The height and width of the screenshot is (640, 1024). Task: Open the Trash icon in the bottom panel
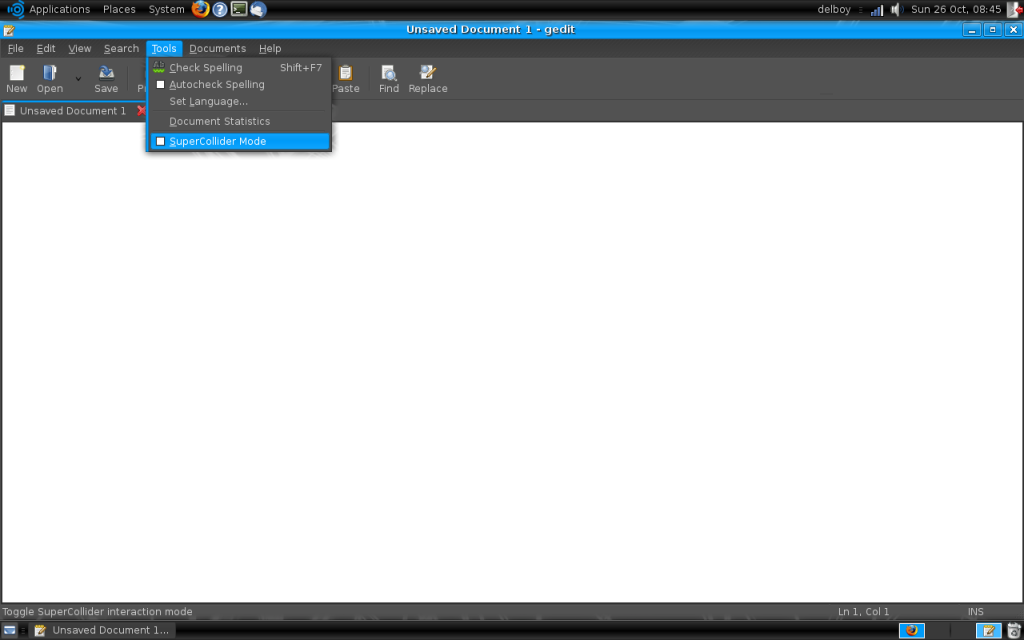point(1013,630)
